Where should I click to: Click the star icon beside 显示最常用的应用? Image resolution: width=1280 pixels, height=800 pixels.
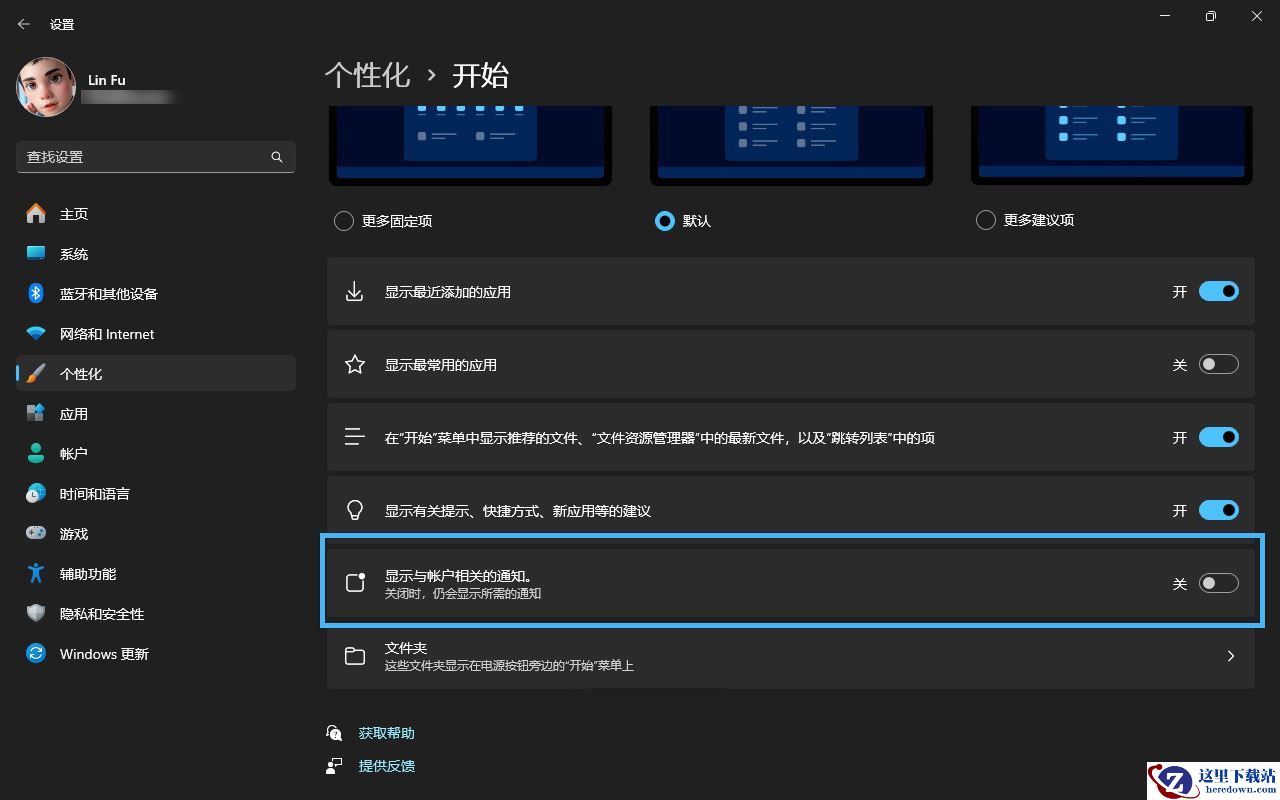pos(354,365)
